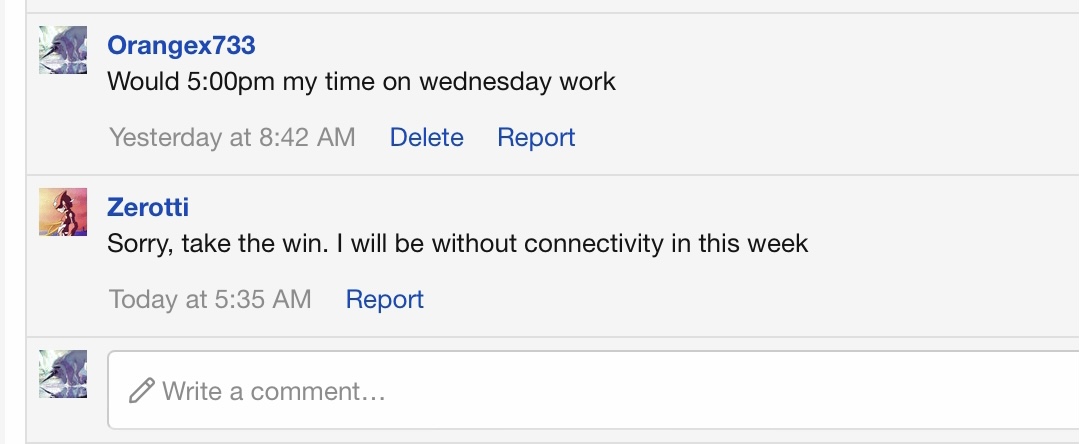Click your avatar beside the comment box
Screen dimensions: 1079x444
[x=62, y=374]
